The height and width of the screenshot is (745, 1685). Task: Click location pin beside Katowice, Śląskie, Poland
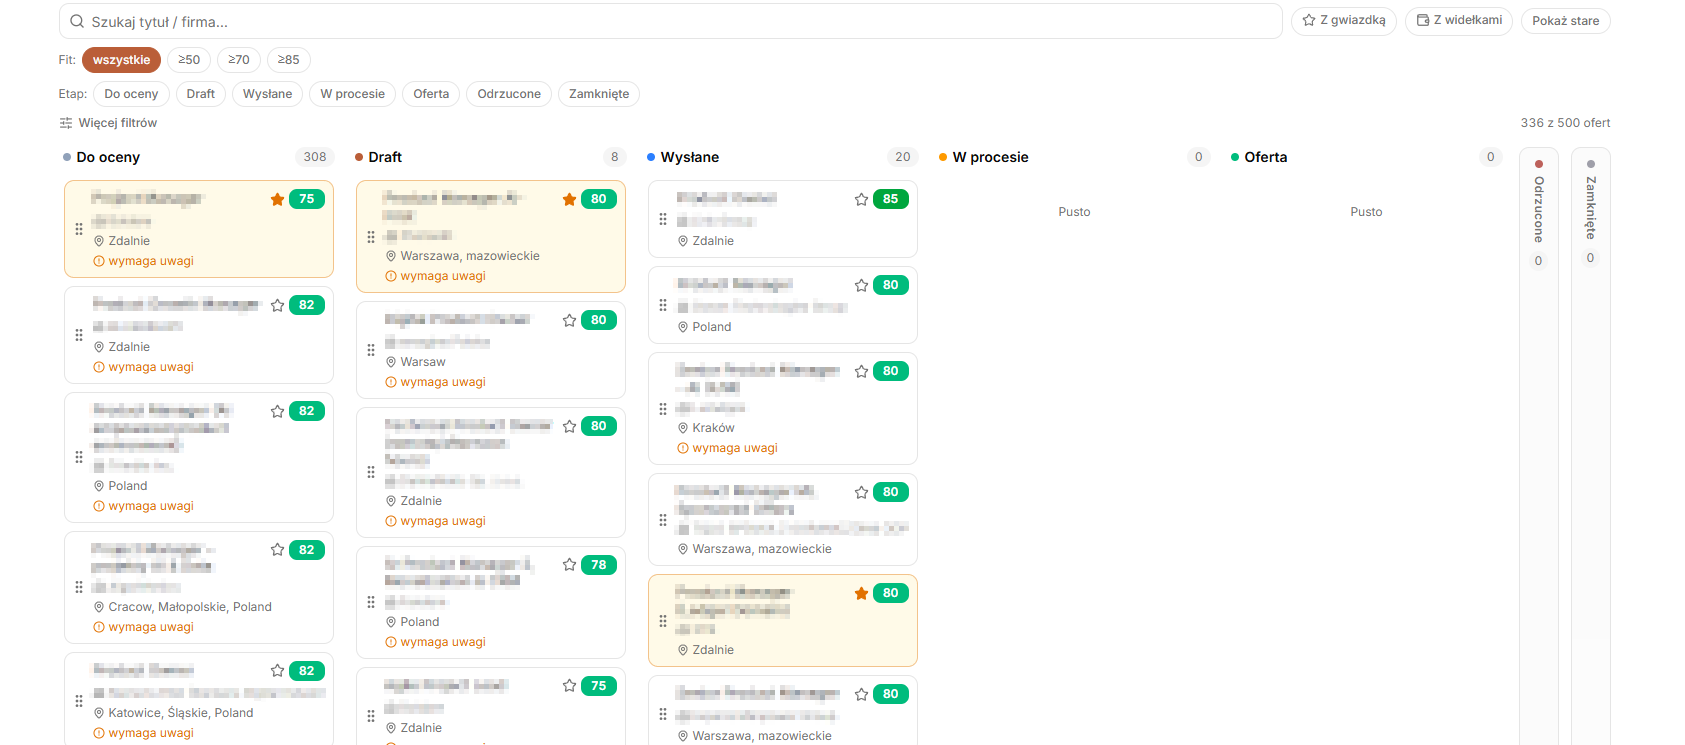point(99,713)
